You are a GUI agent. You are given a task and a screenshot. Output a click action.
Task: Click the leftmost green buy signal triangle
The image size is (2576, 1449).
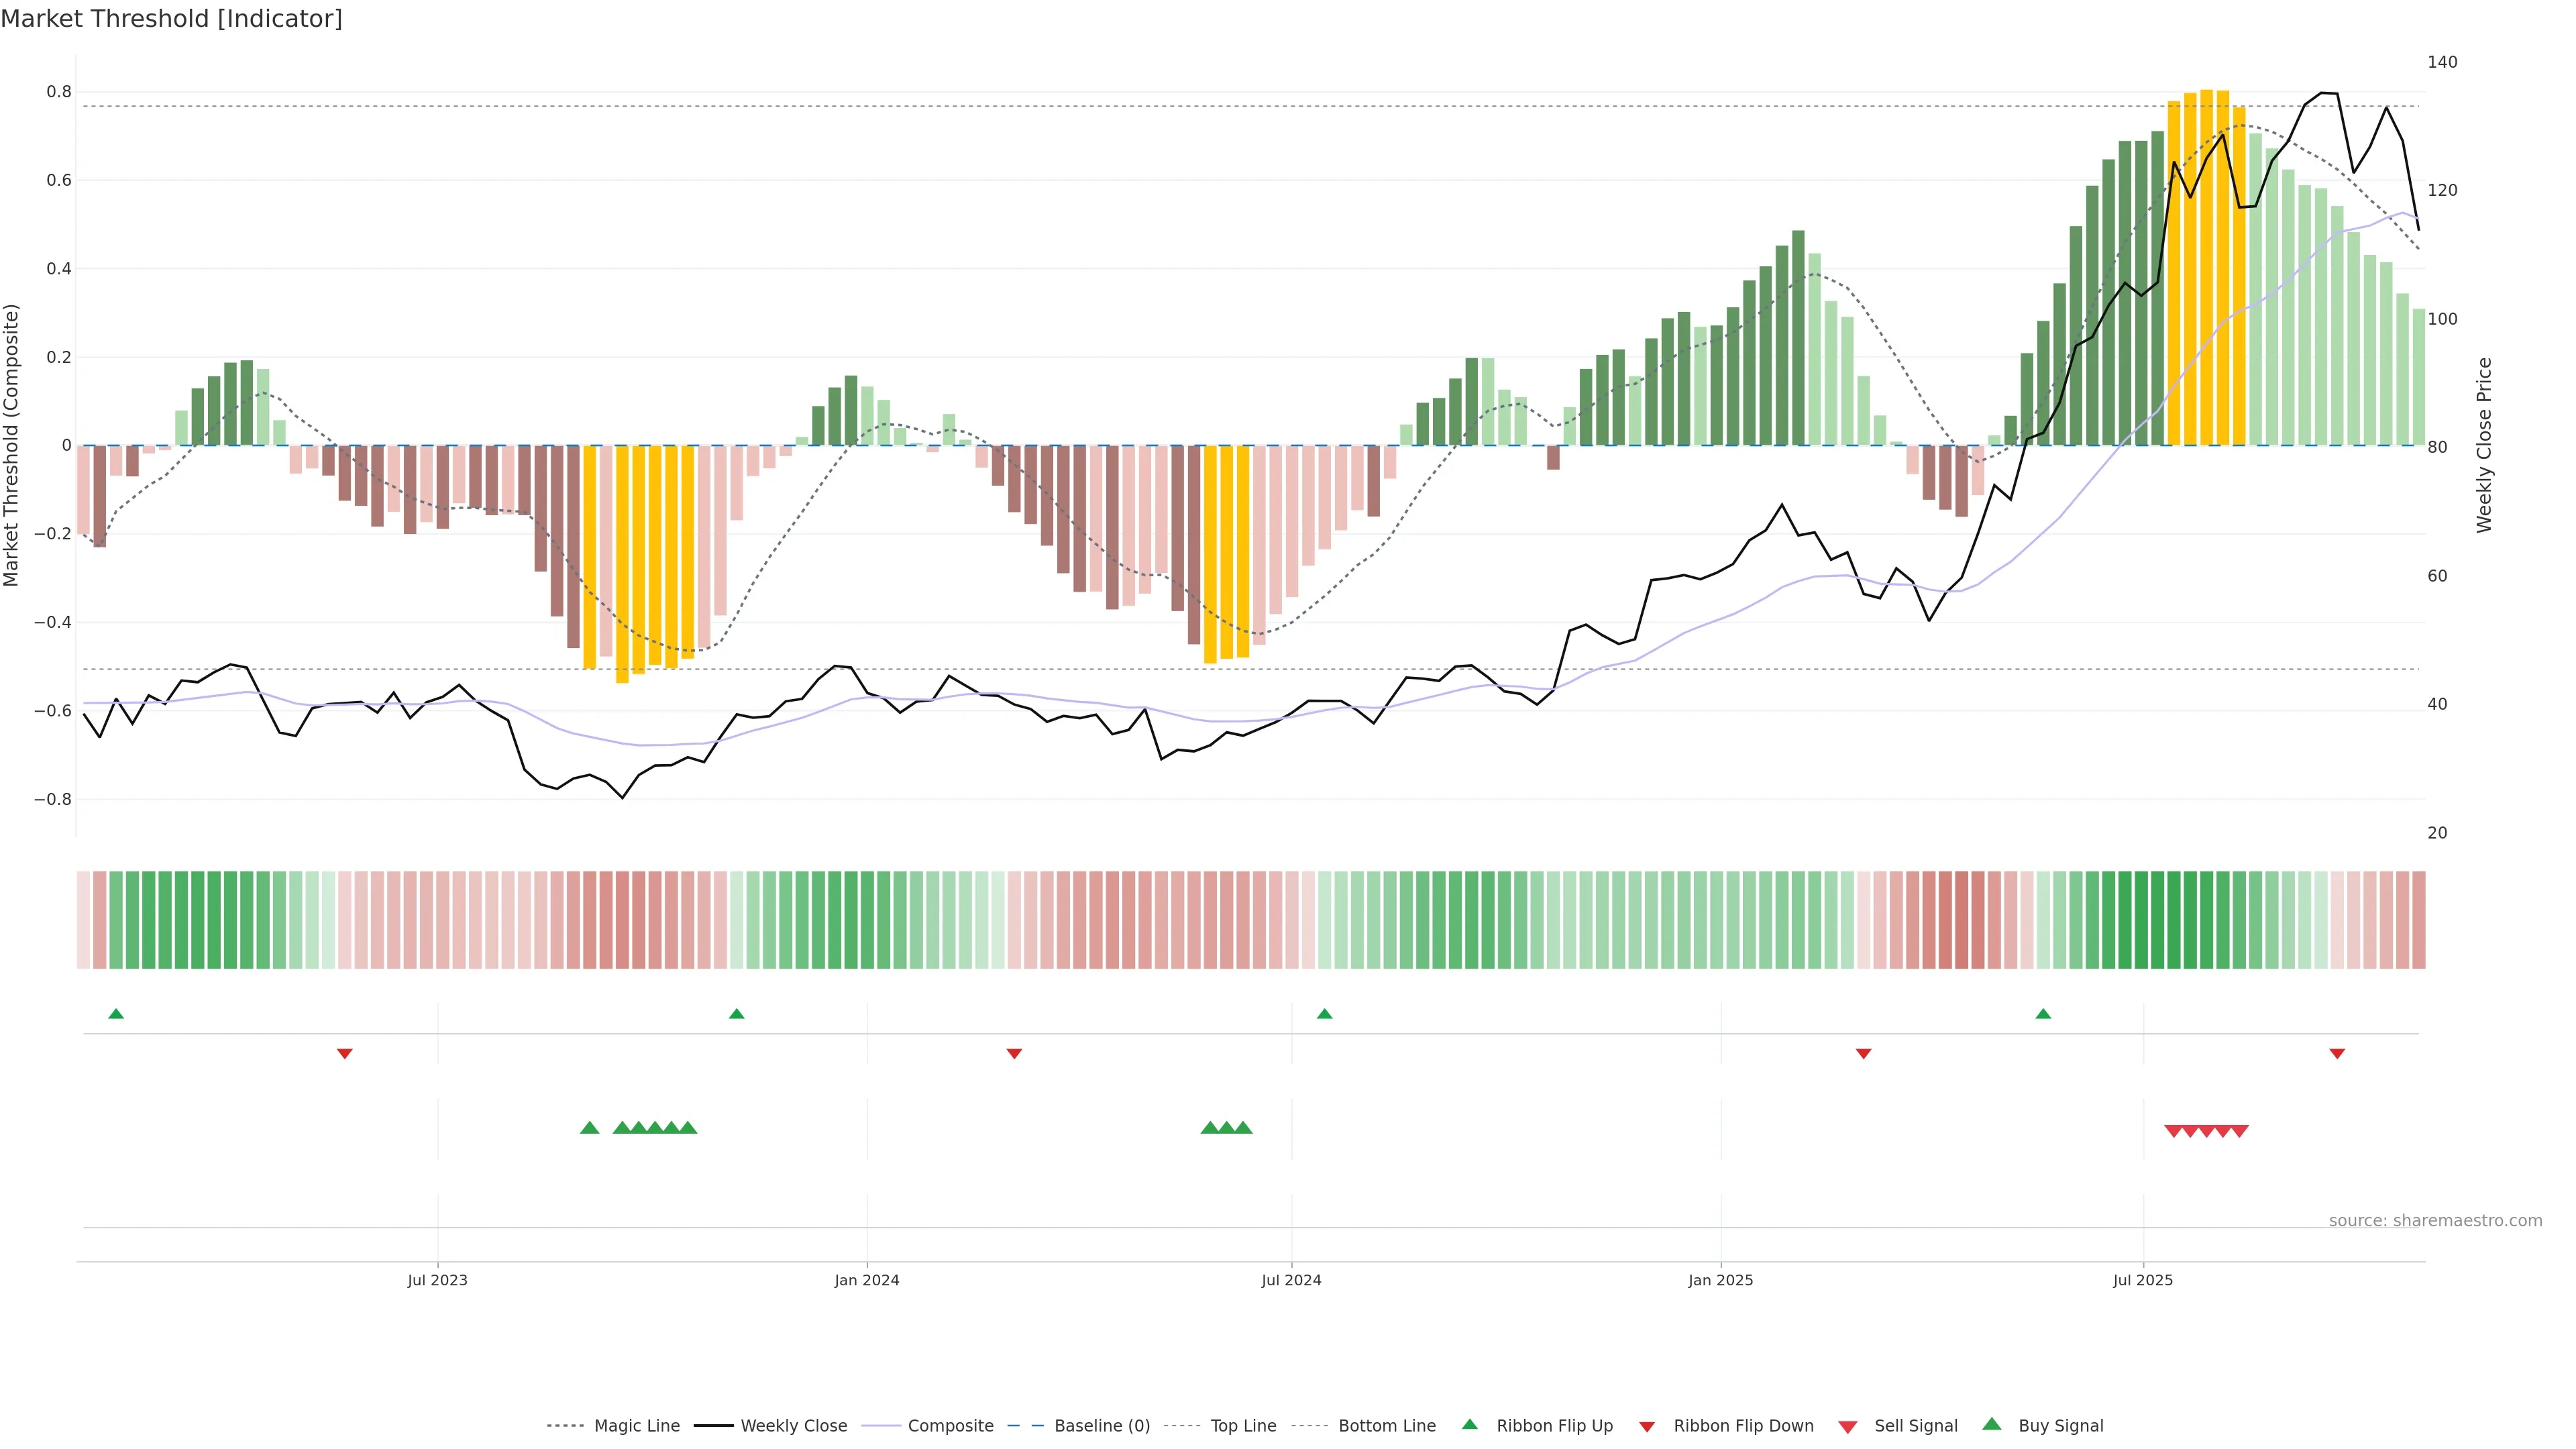point(590,1128)
